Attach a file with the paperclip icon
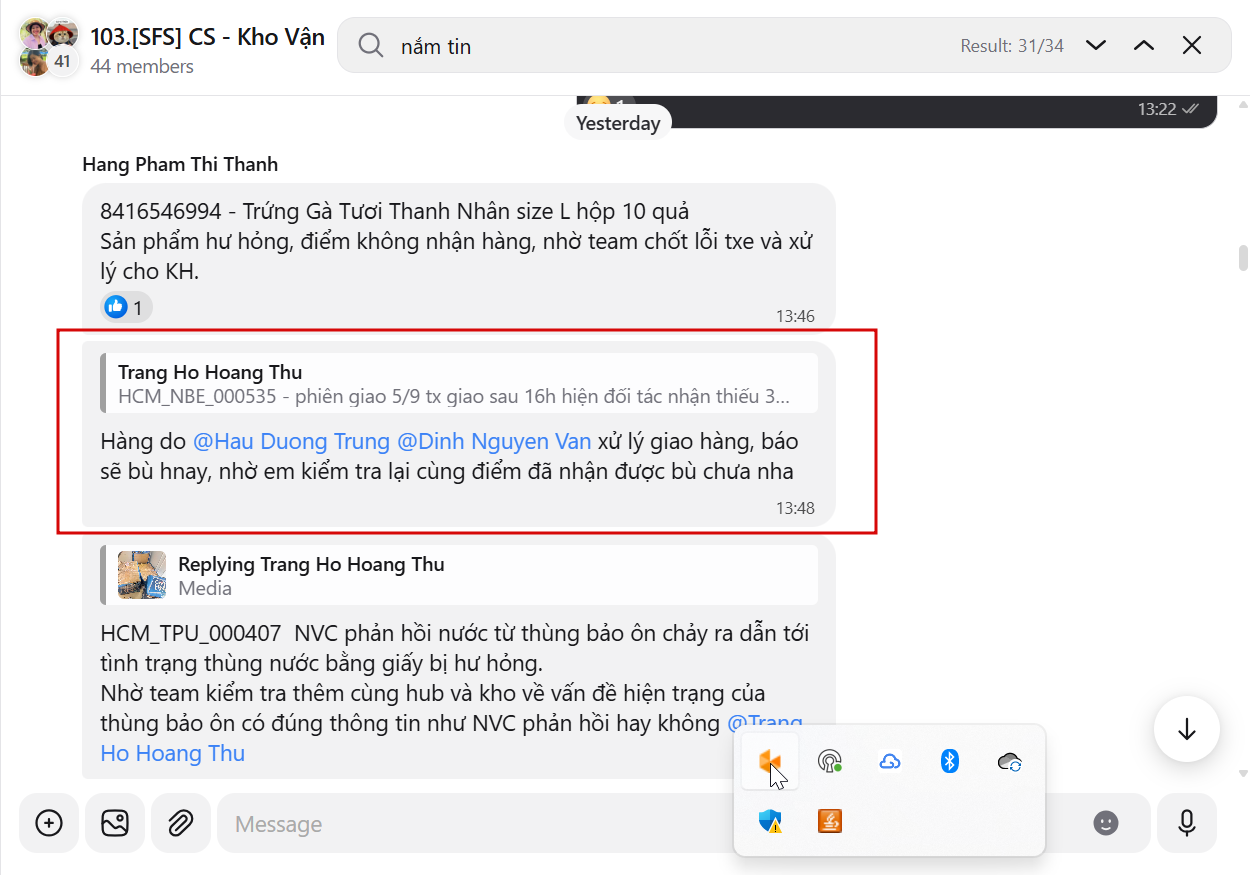The height and width of the screenshot is (875, 1250). click(180, 823)
